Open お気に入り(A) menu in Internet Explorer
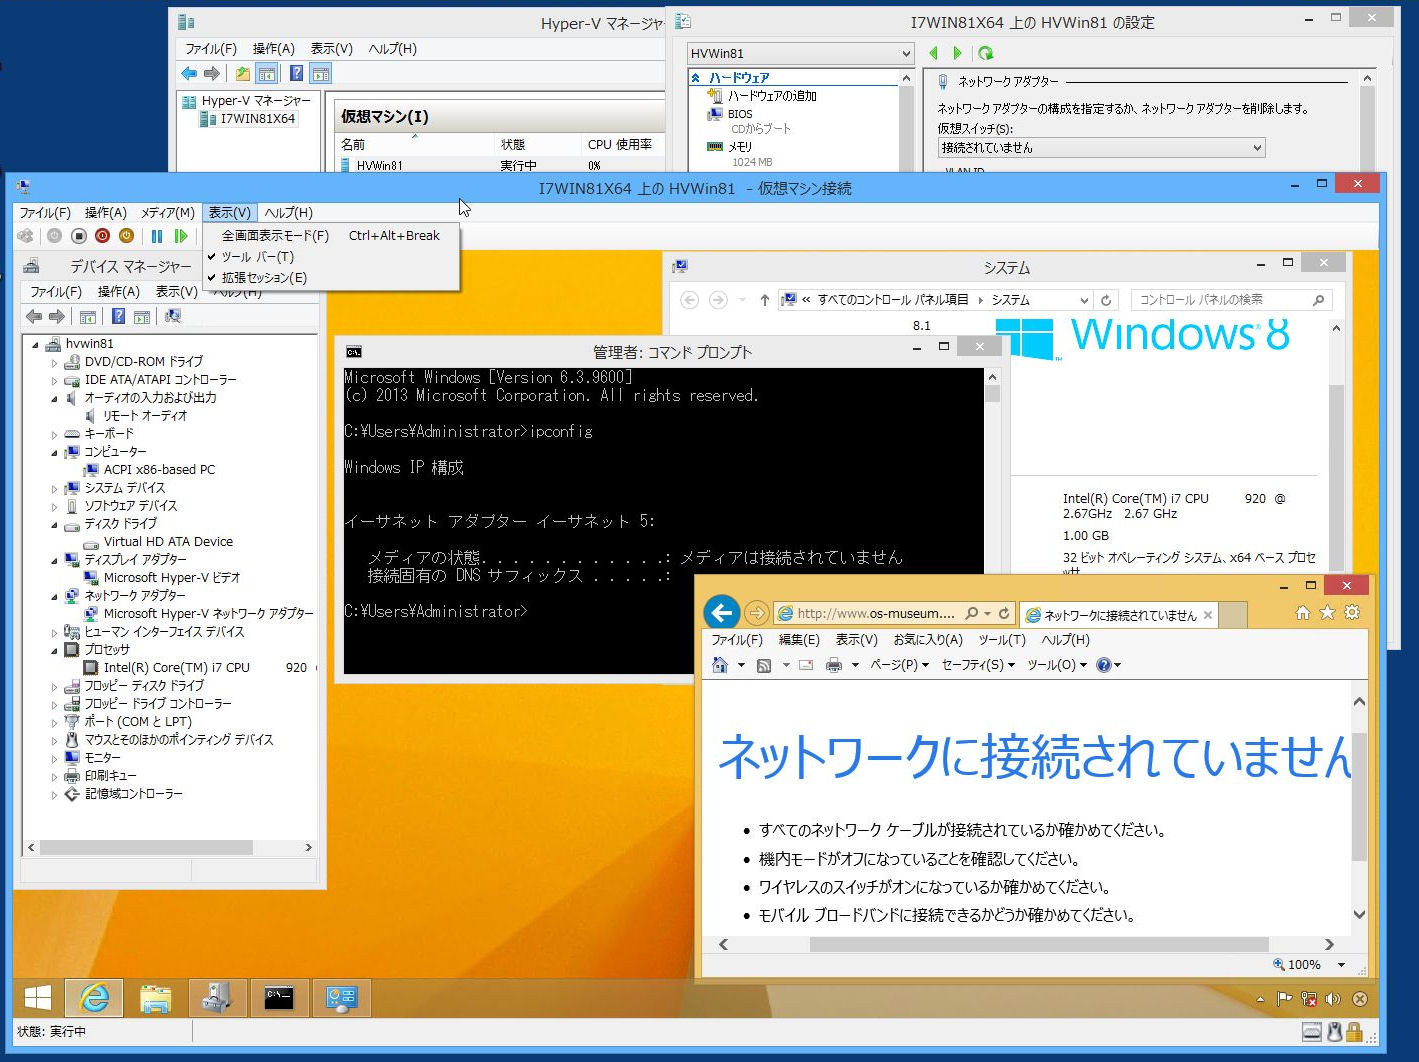The height and width of the screenshot is (1062, 1419). 928,640
